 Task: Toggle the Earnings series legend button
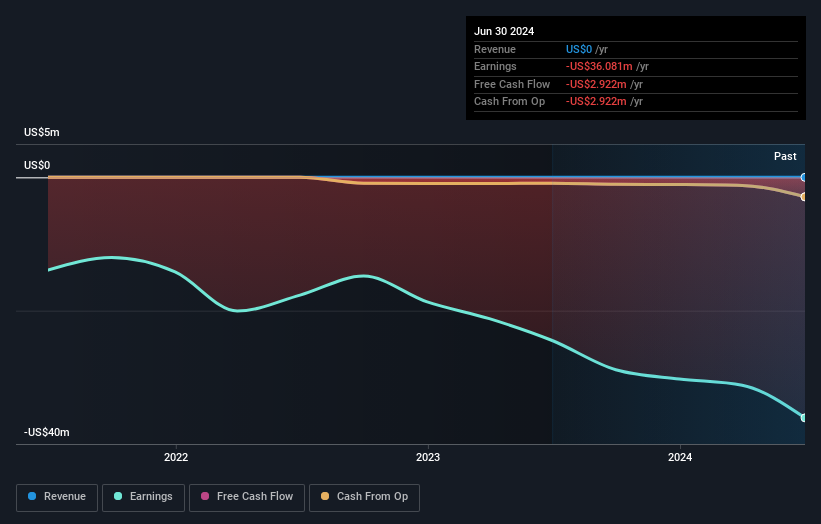pos(143,497)
